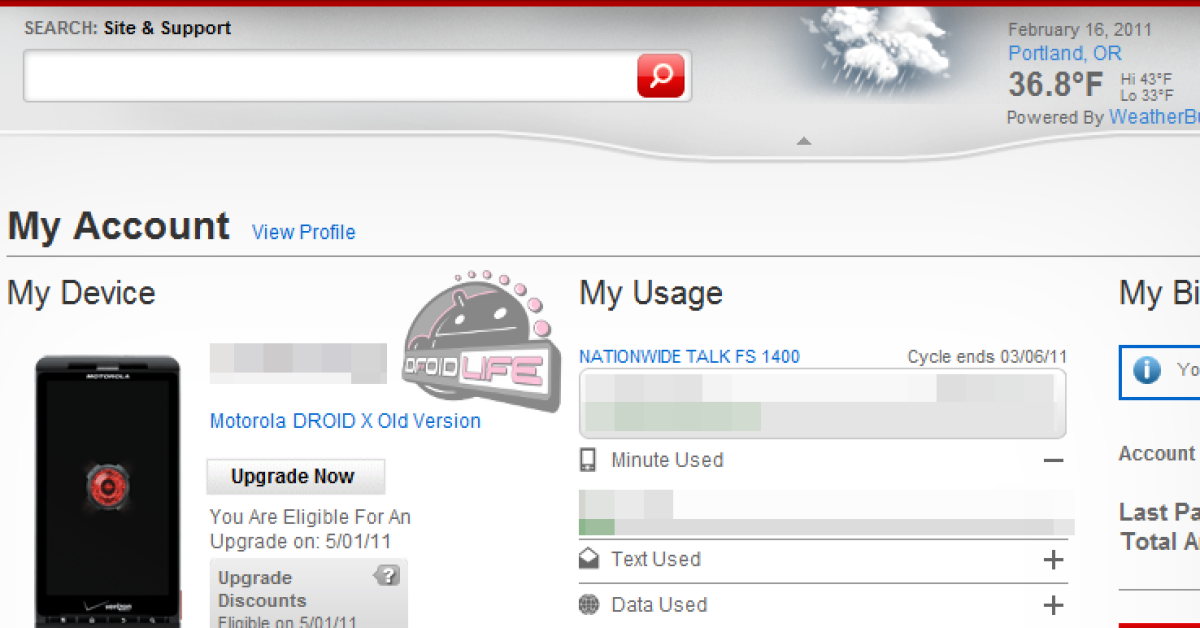The image size is (1200, 628).
Task: Click the Upgrade Discounts panel title
Action: coord(262,589)
